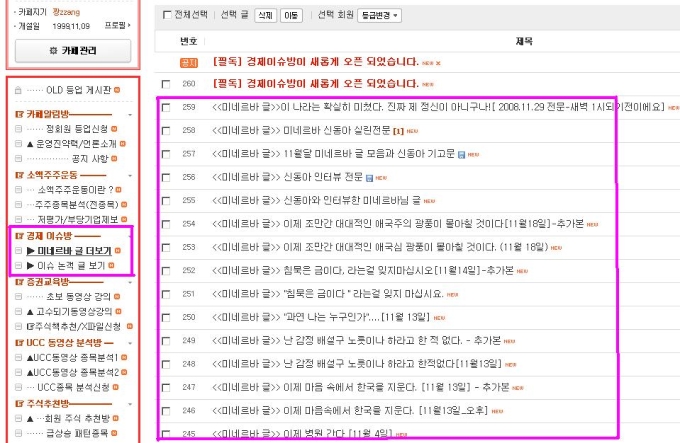Image resolution: width=680 pixels, height=443 pixels.
Task: Click the 삭제 delete button
Action: (x=265, y=16)
